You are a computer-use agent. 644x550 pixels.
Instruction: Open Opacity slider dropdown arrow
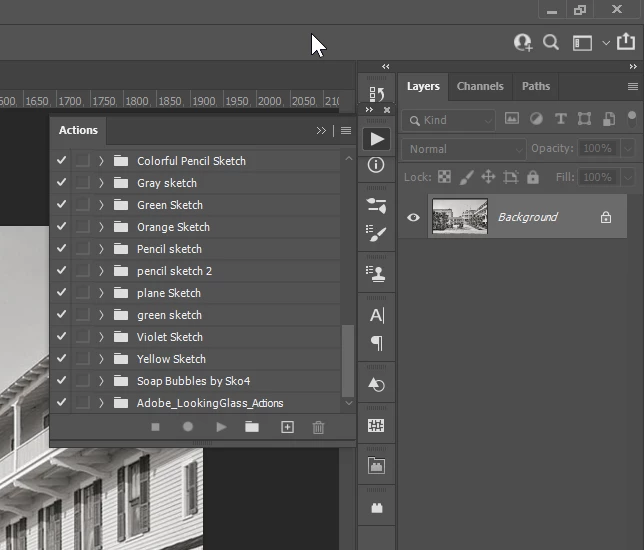tap(628, 149)
